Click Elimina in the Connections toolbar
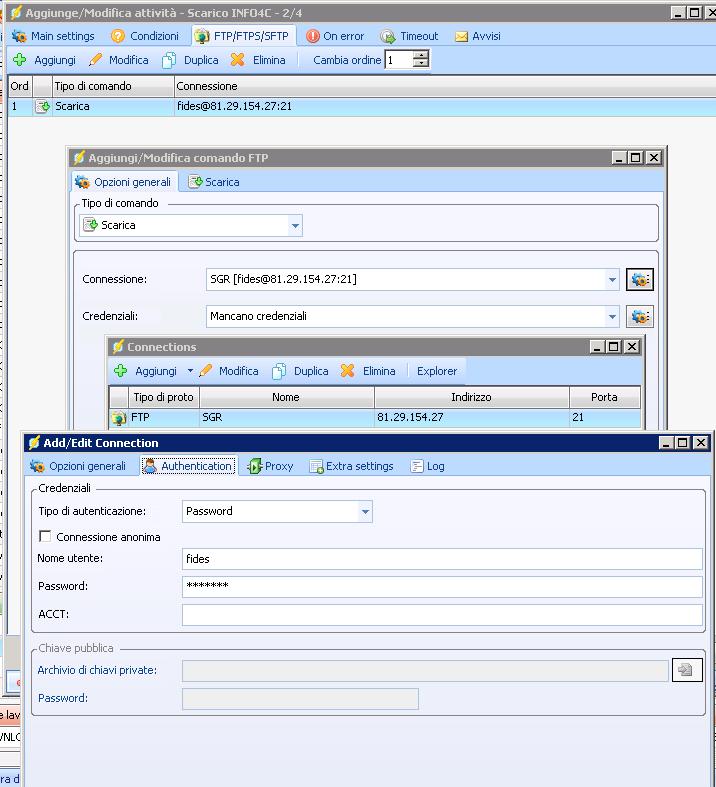The height and width of the screenshot is (787, 716). pos(368,371)
